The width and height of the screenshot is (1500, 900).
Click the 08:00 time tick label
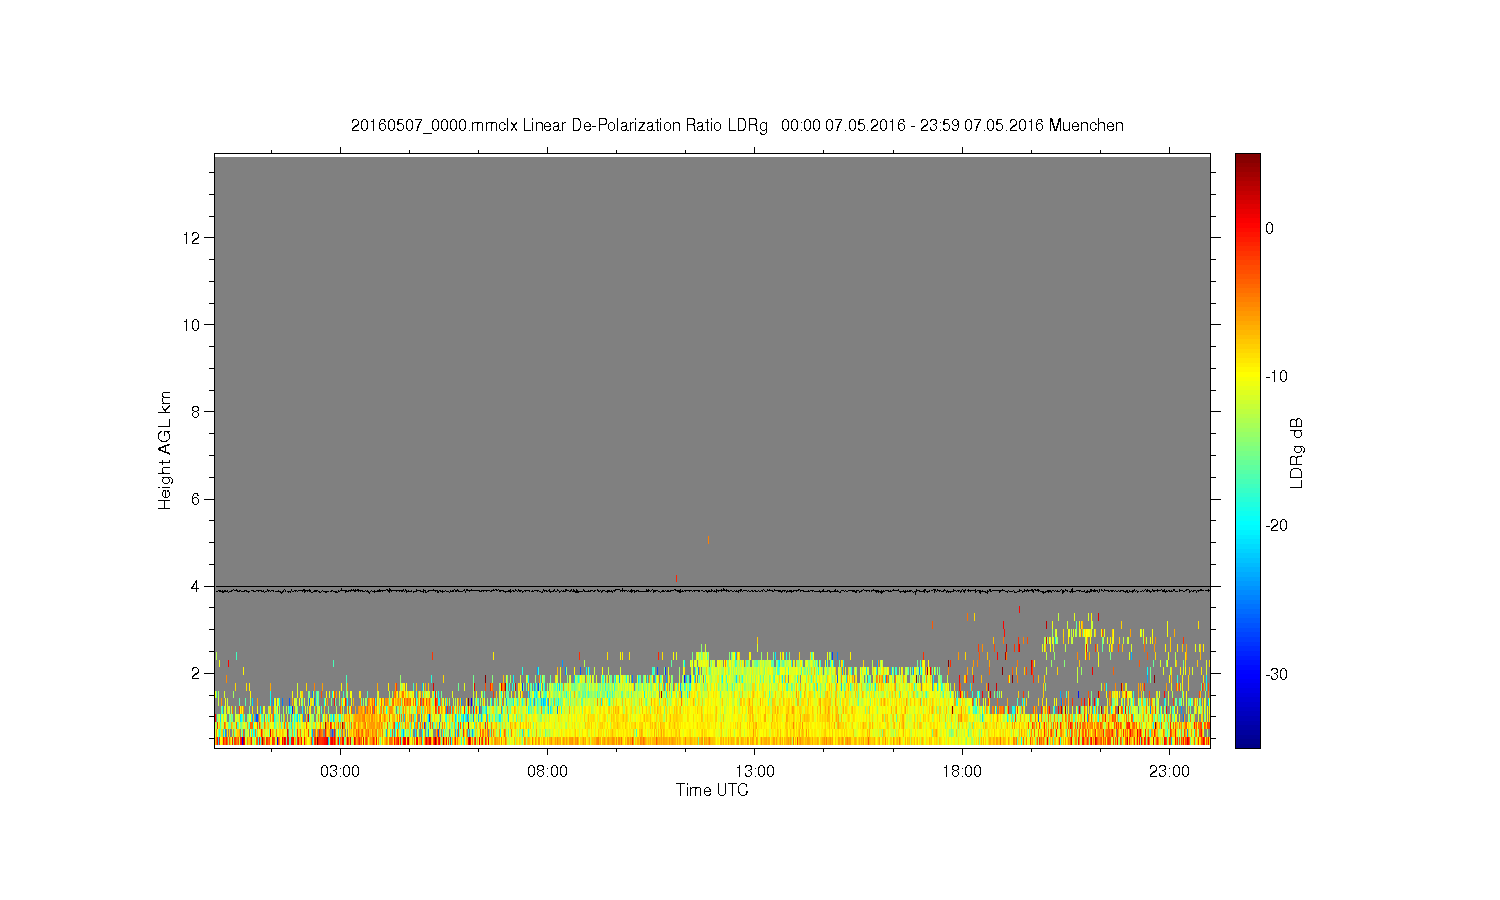click(x=547, y=772)
